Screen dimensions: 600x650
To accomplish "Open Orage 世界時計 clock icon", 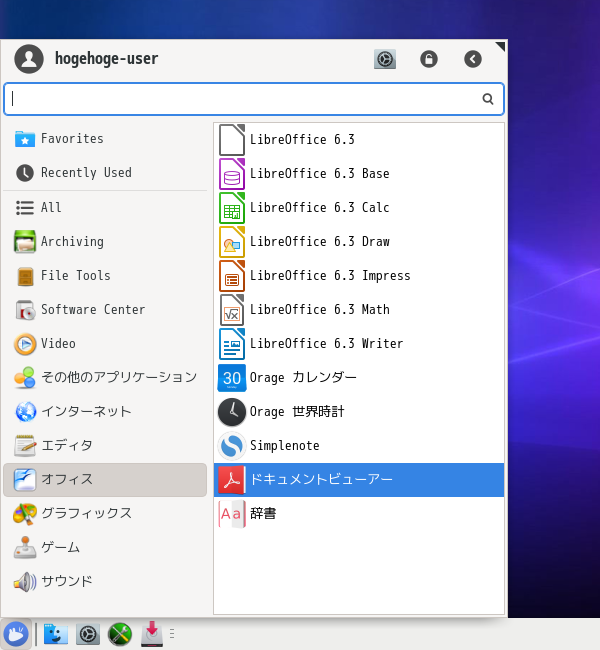I will [x=232, y=412].
